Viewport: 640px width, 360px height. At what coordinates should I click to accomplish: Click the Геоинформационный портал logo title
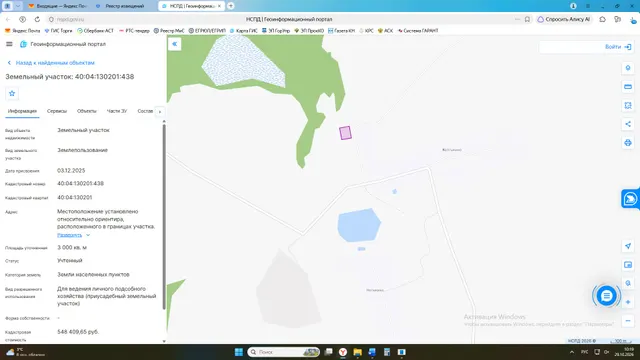[x=63, y=44]
